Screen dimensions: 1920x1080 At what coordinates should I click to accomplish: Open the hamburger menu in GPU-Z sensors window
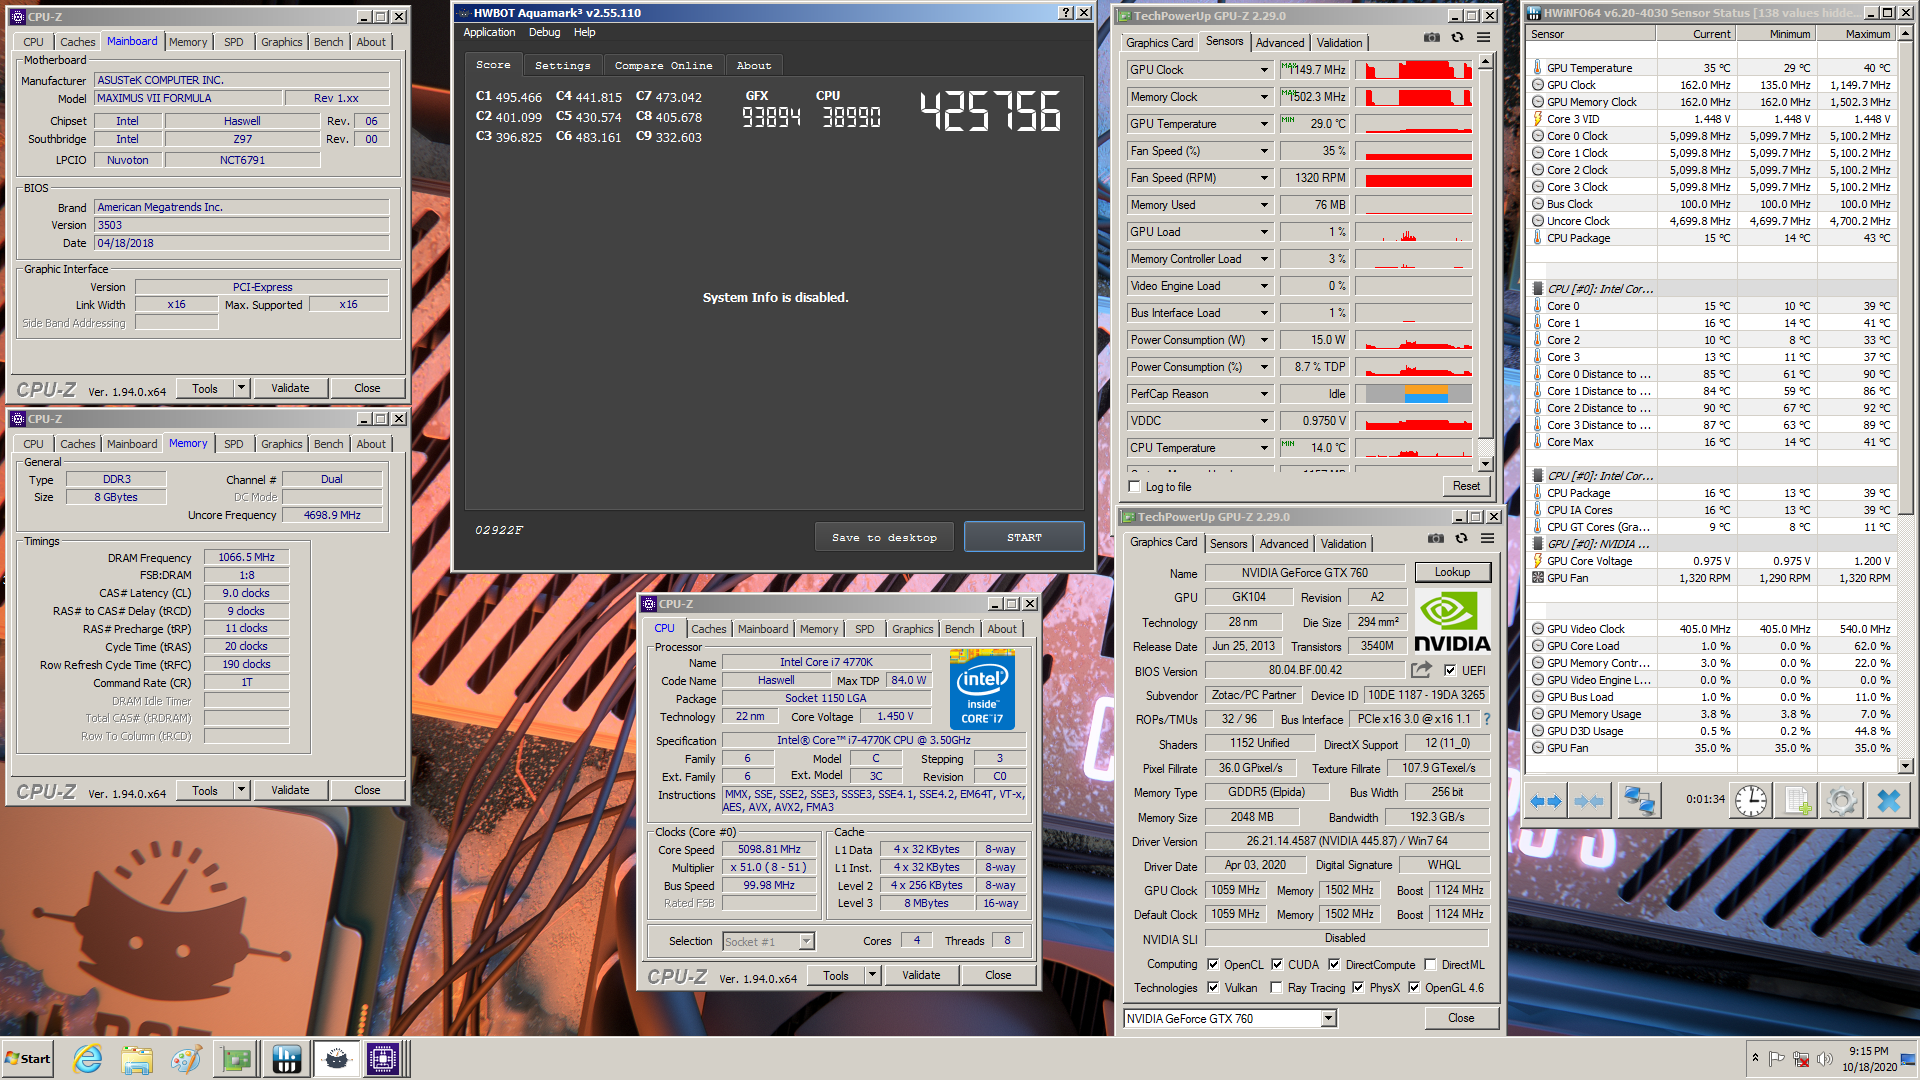pos(1483,38)
